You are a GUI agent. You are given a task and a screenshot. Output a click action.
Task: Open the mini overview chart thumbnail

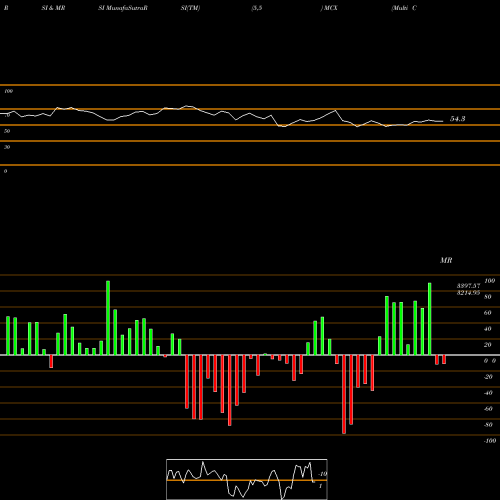pos(247,479)
